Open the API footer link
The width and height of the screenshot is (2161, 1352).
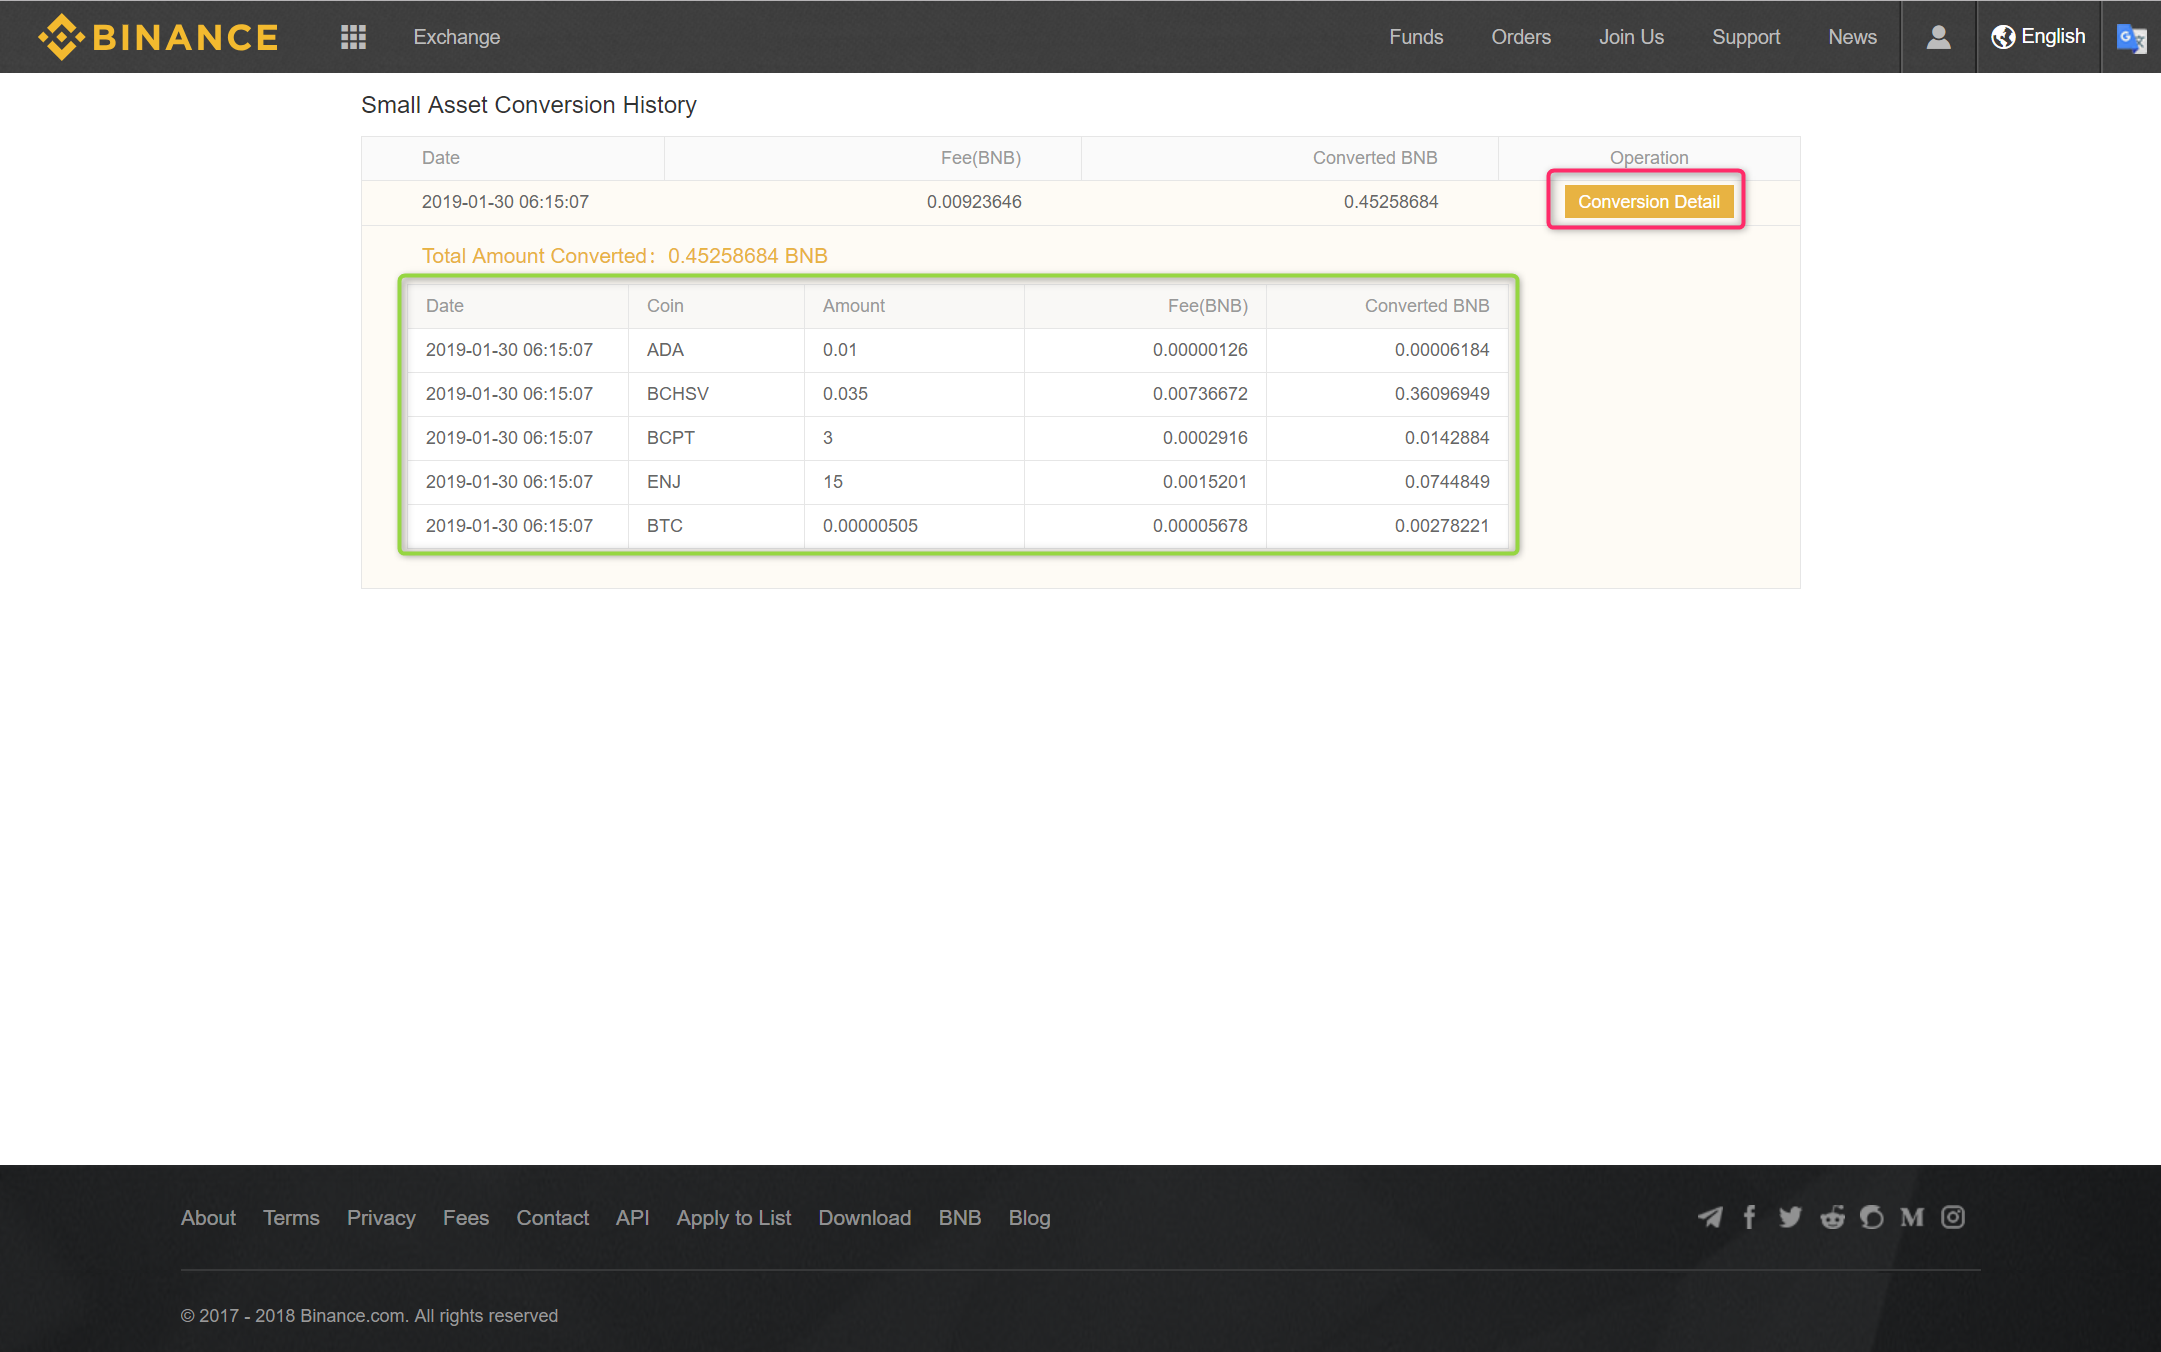[632, 1218]
